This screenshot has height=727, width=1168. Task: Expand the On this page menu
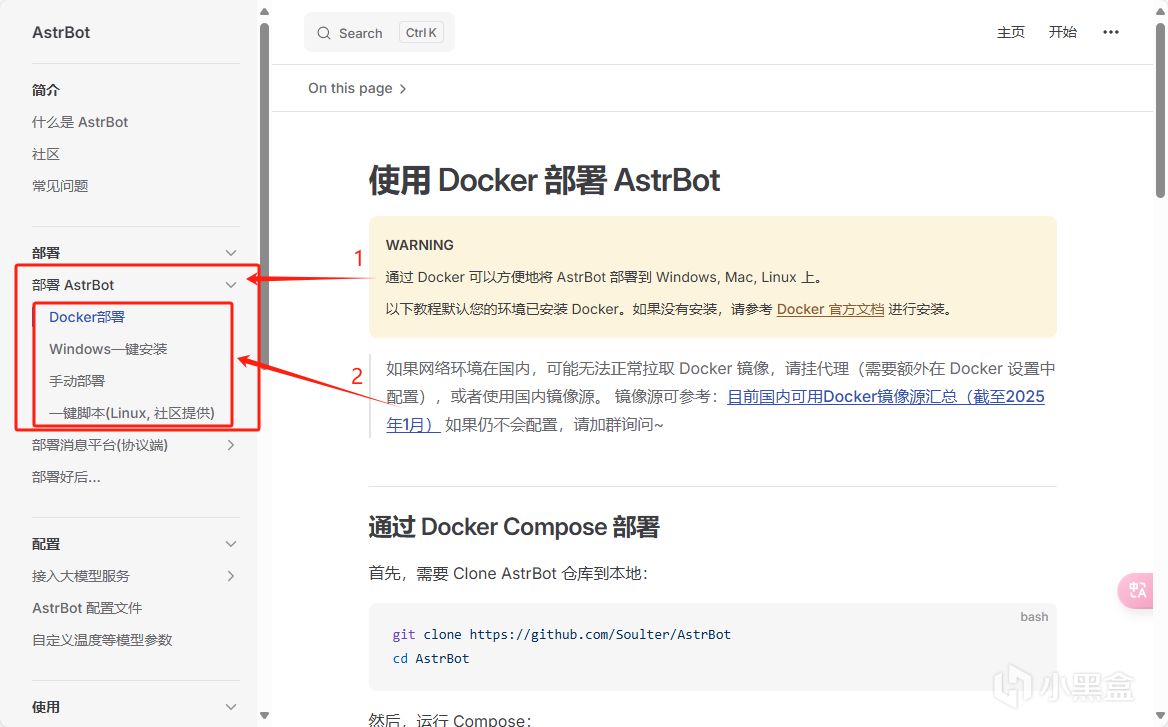(357, 89)
